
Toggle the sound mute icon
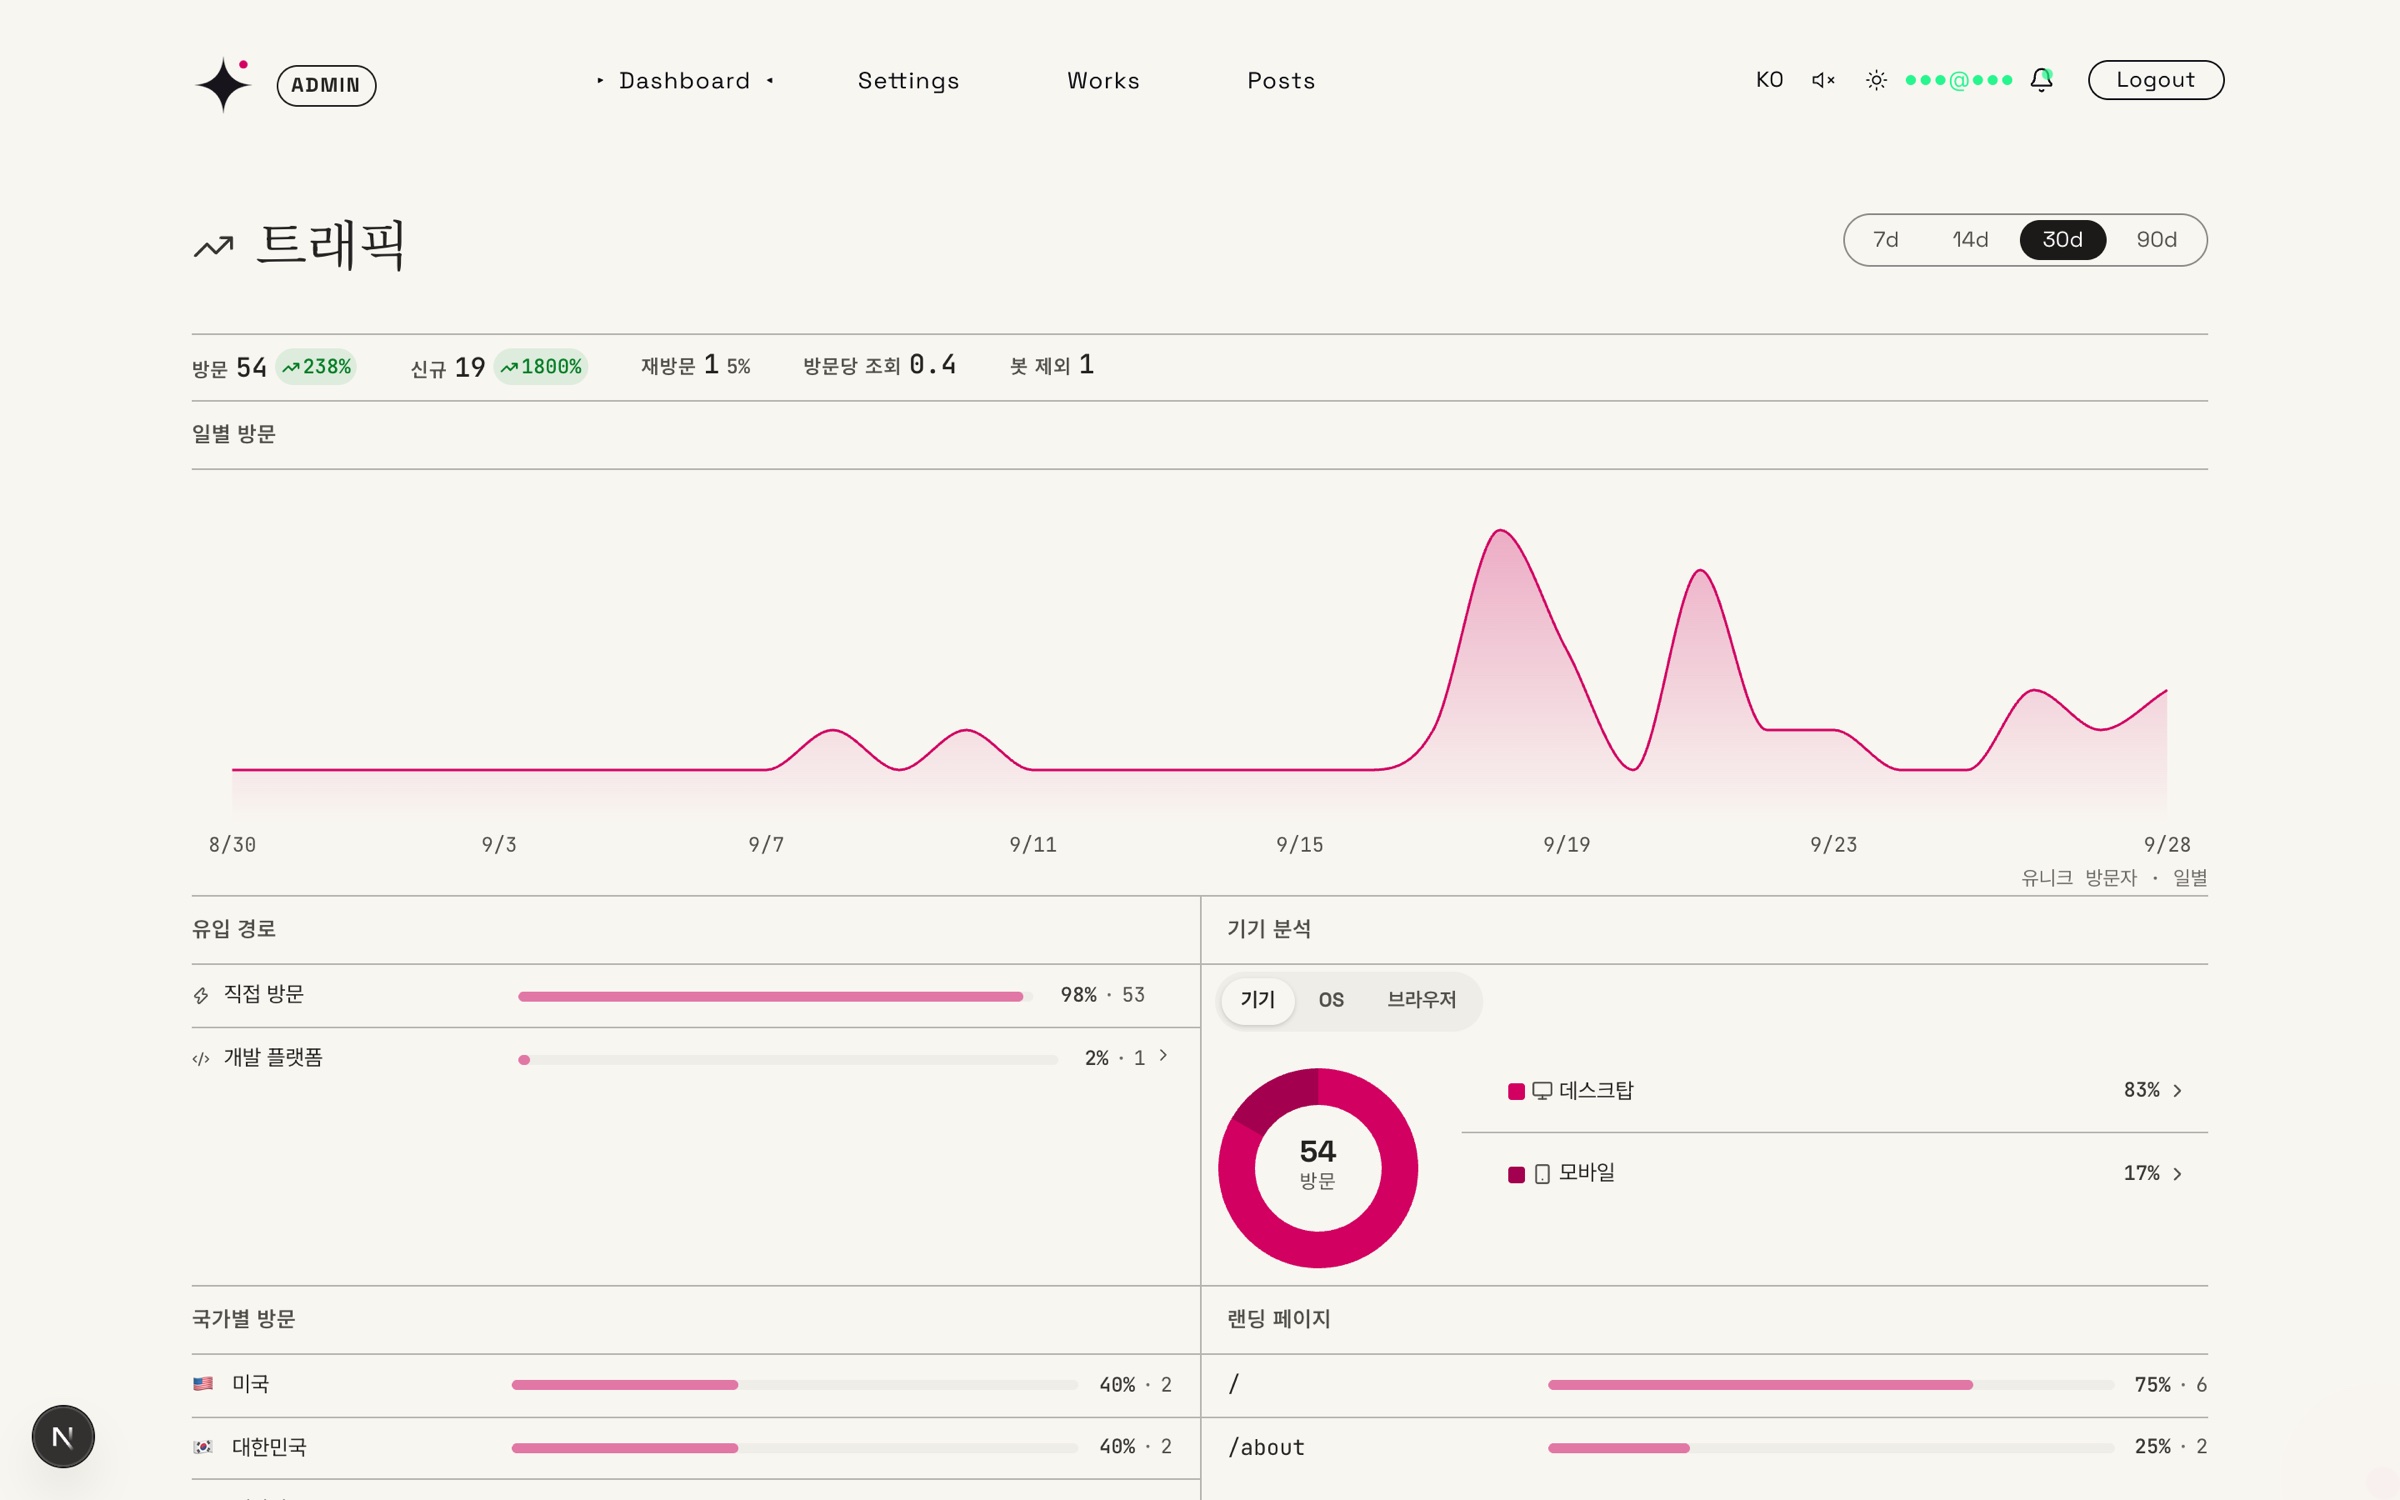pos(1823,80)
